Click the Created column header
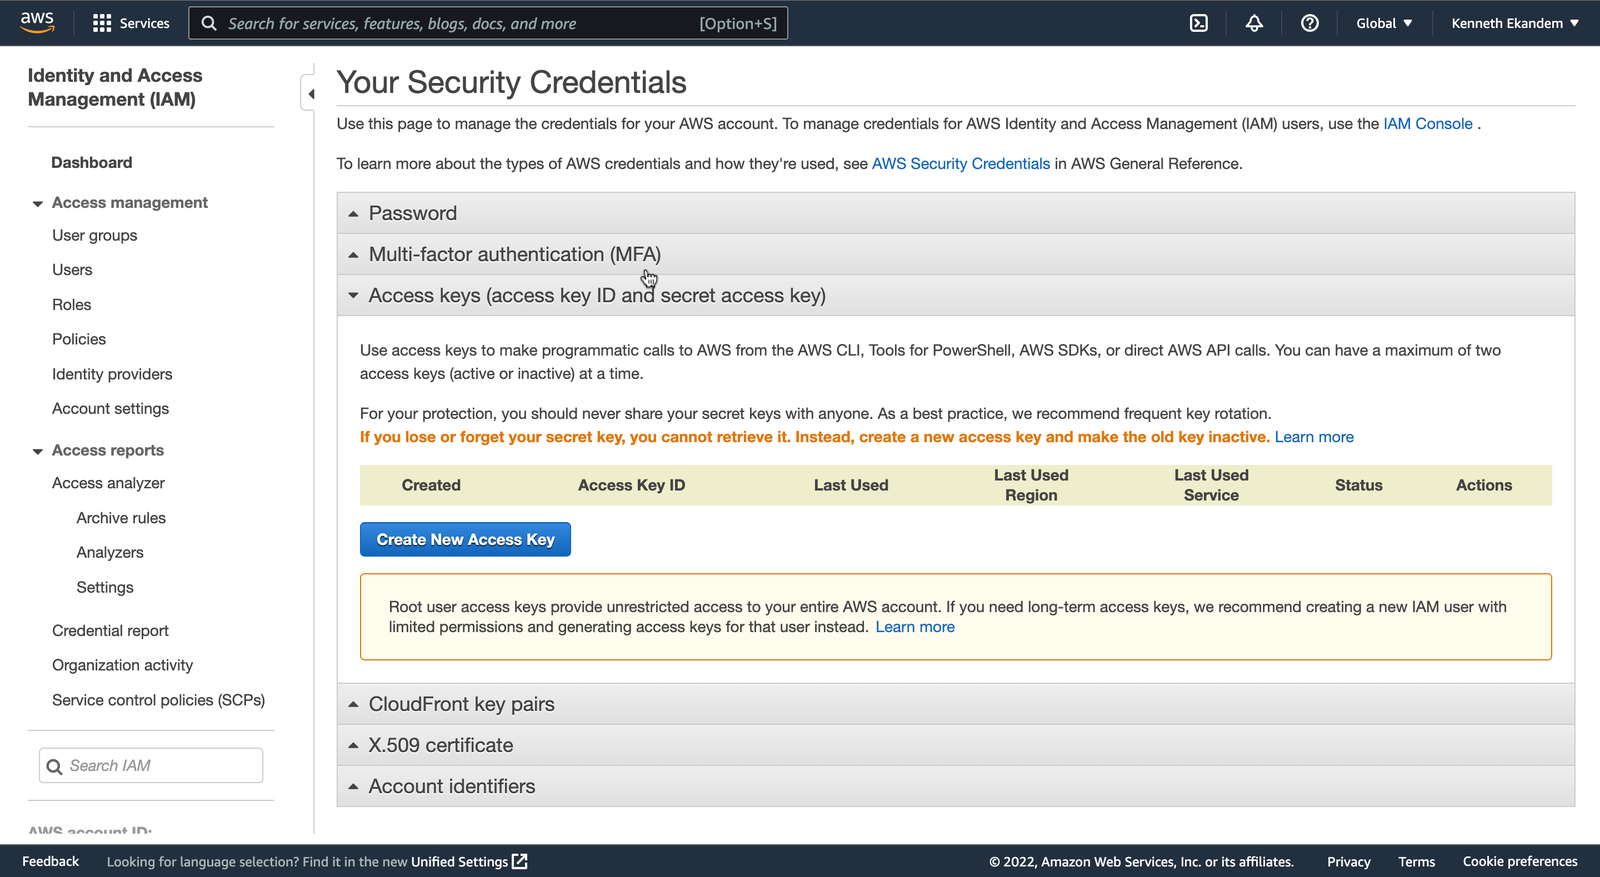The width and height of the screenshot is (1600, 877). pos(431,485)
